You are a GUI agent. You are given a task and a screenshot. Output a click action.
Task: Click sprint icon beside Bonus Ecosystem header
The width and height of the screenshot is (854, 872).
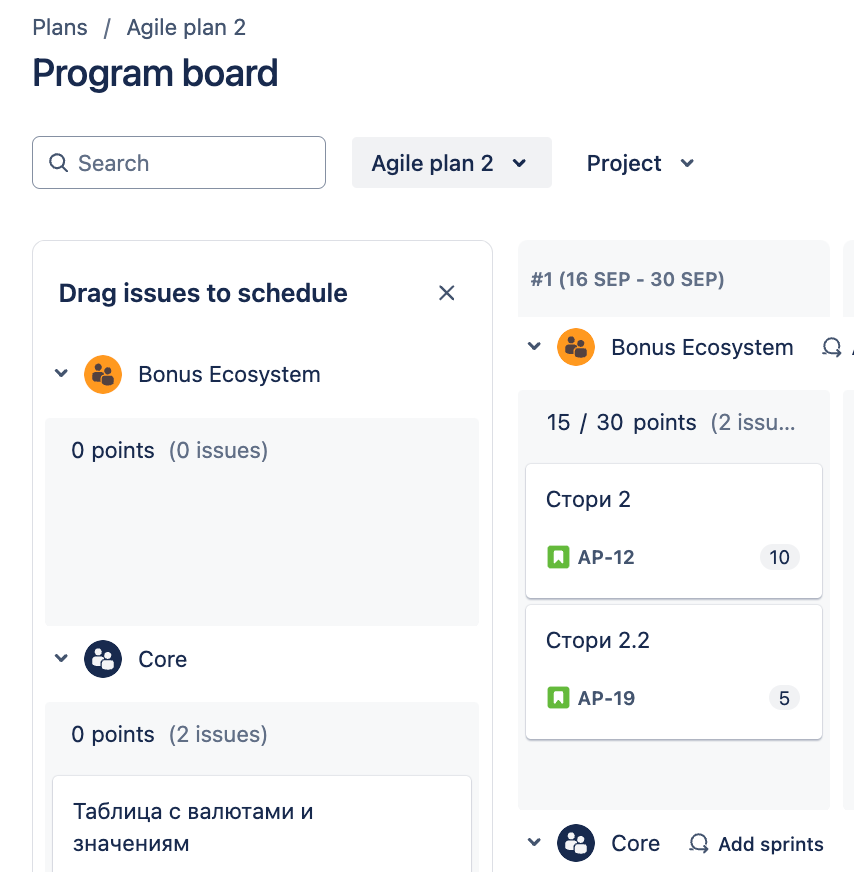[832, 348]
